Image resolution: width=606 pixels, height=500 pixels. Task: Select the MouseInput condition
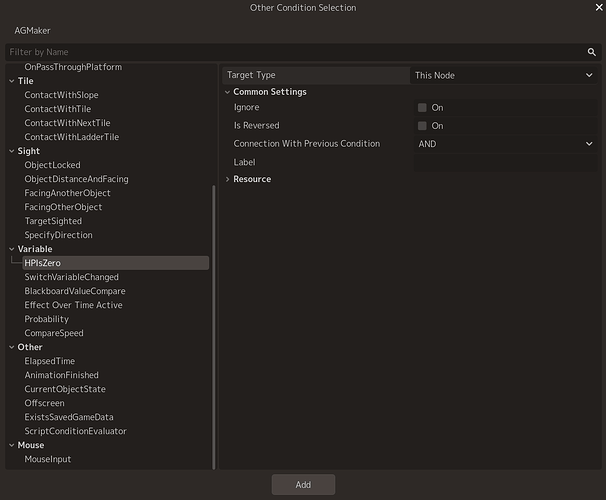click(x=48, y=459)
